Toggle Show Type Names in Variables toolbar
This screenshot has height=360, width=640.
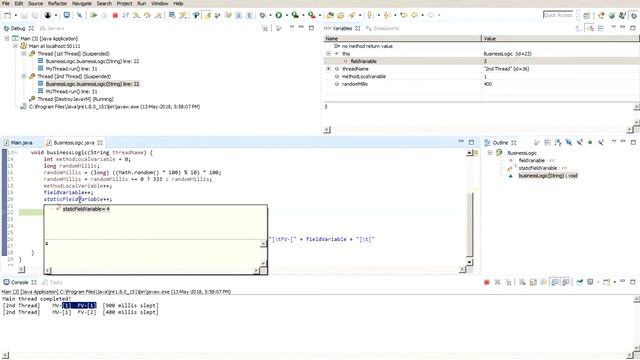pyautogui.click(x=578, y=28)
